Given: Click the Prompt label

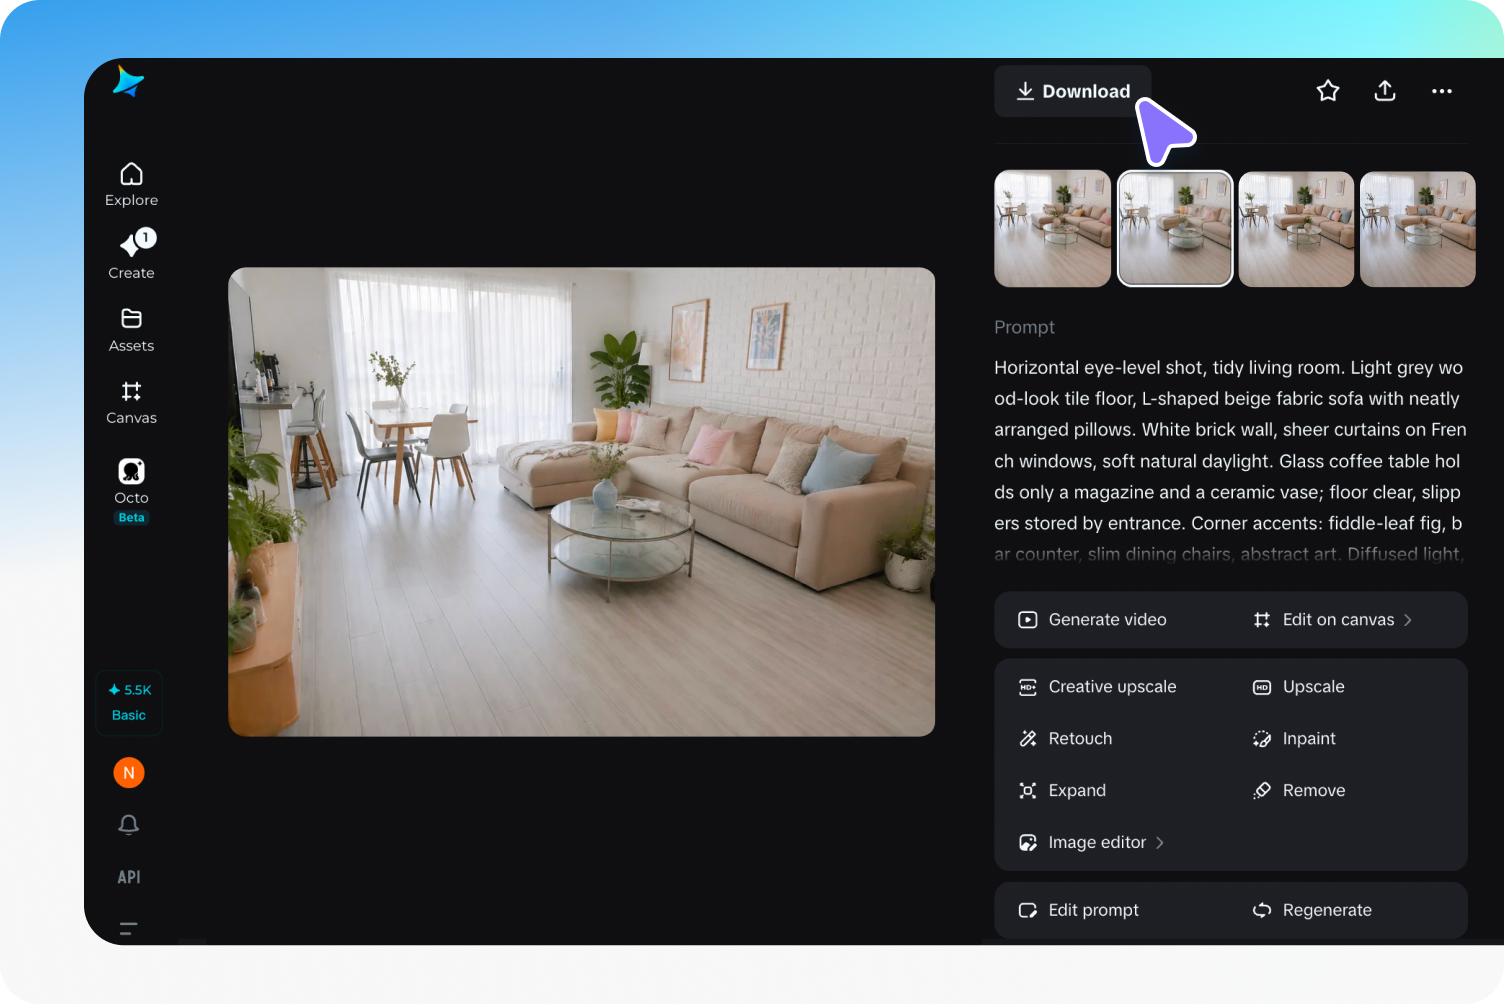Looking at the screenshot, I should (1024, 327).
